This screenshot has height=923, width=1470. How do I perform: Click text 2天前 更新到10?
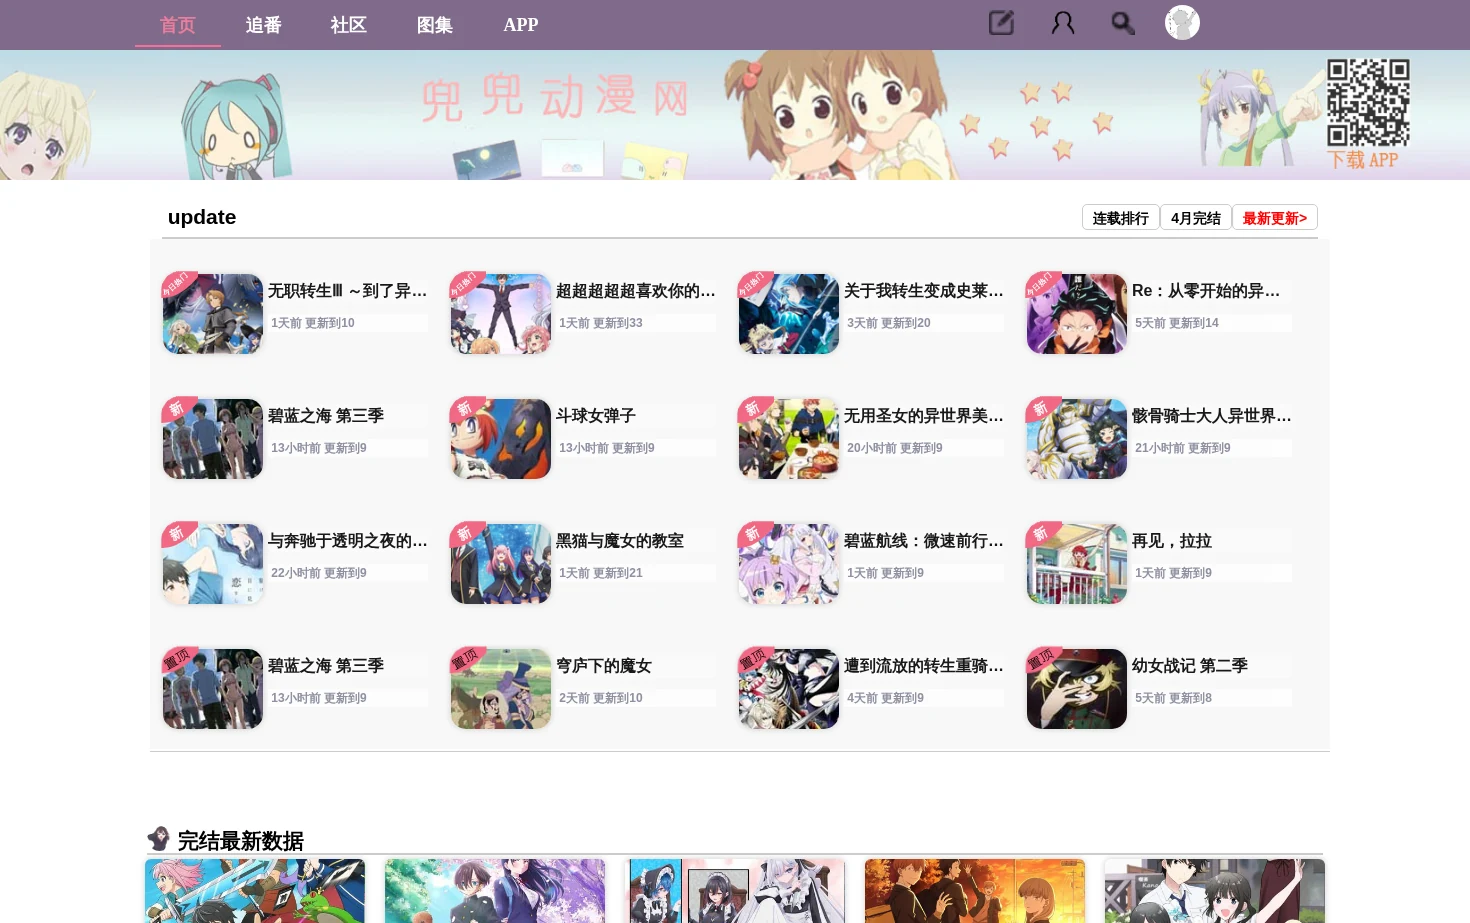click(x=601, y=698)
